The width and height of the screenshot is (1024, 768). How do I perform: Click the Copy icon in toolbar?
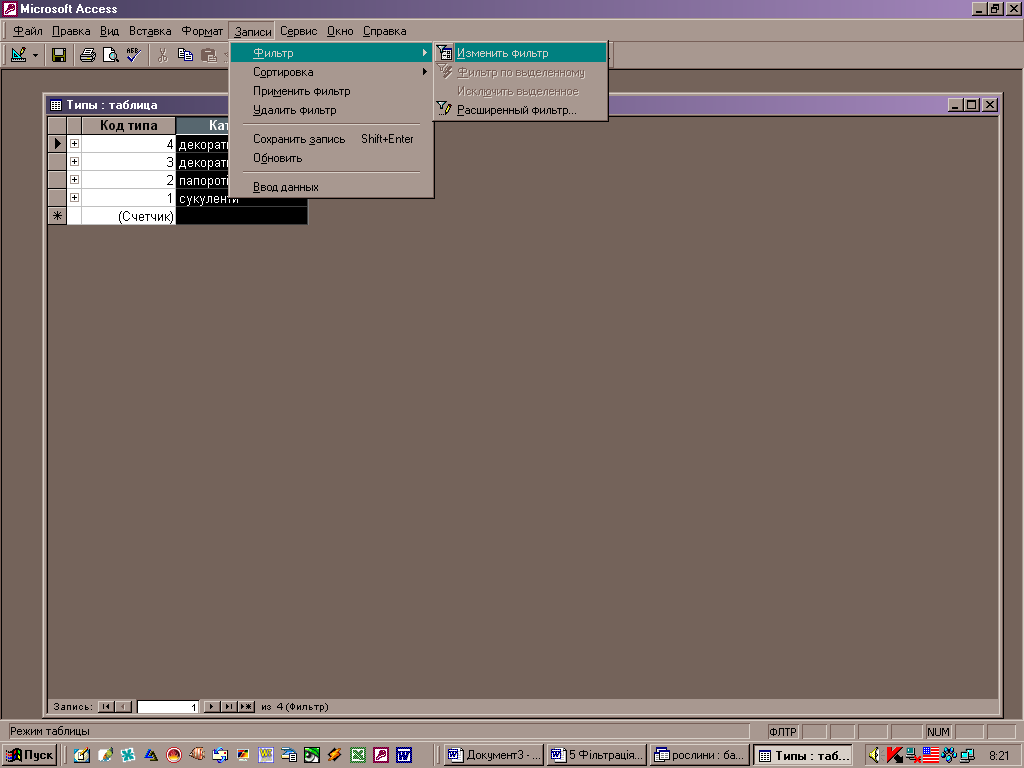click(x=185, y=56)
